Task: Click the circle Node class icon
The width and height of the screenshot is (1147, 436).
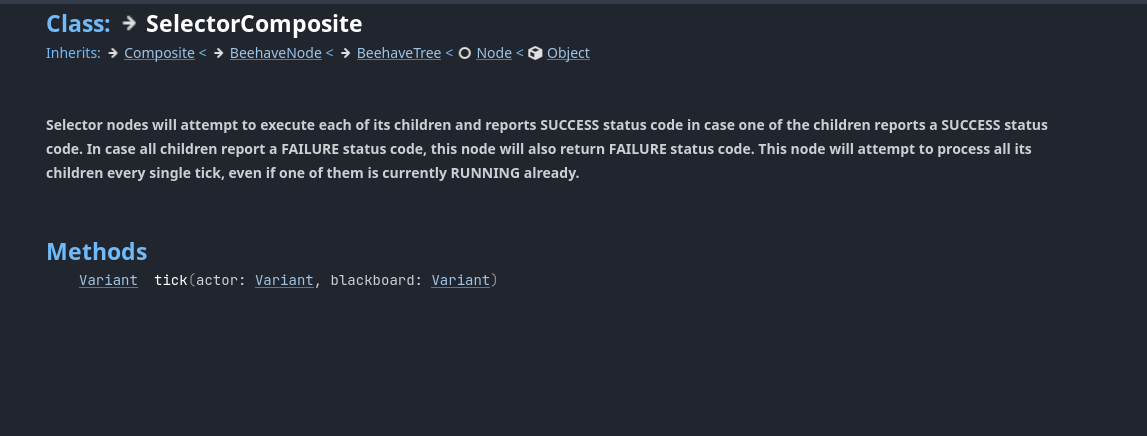Action: click(x=465, y=53)
